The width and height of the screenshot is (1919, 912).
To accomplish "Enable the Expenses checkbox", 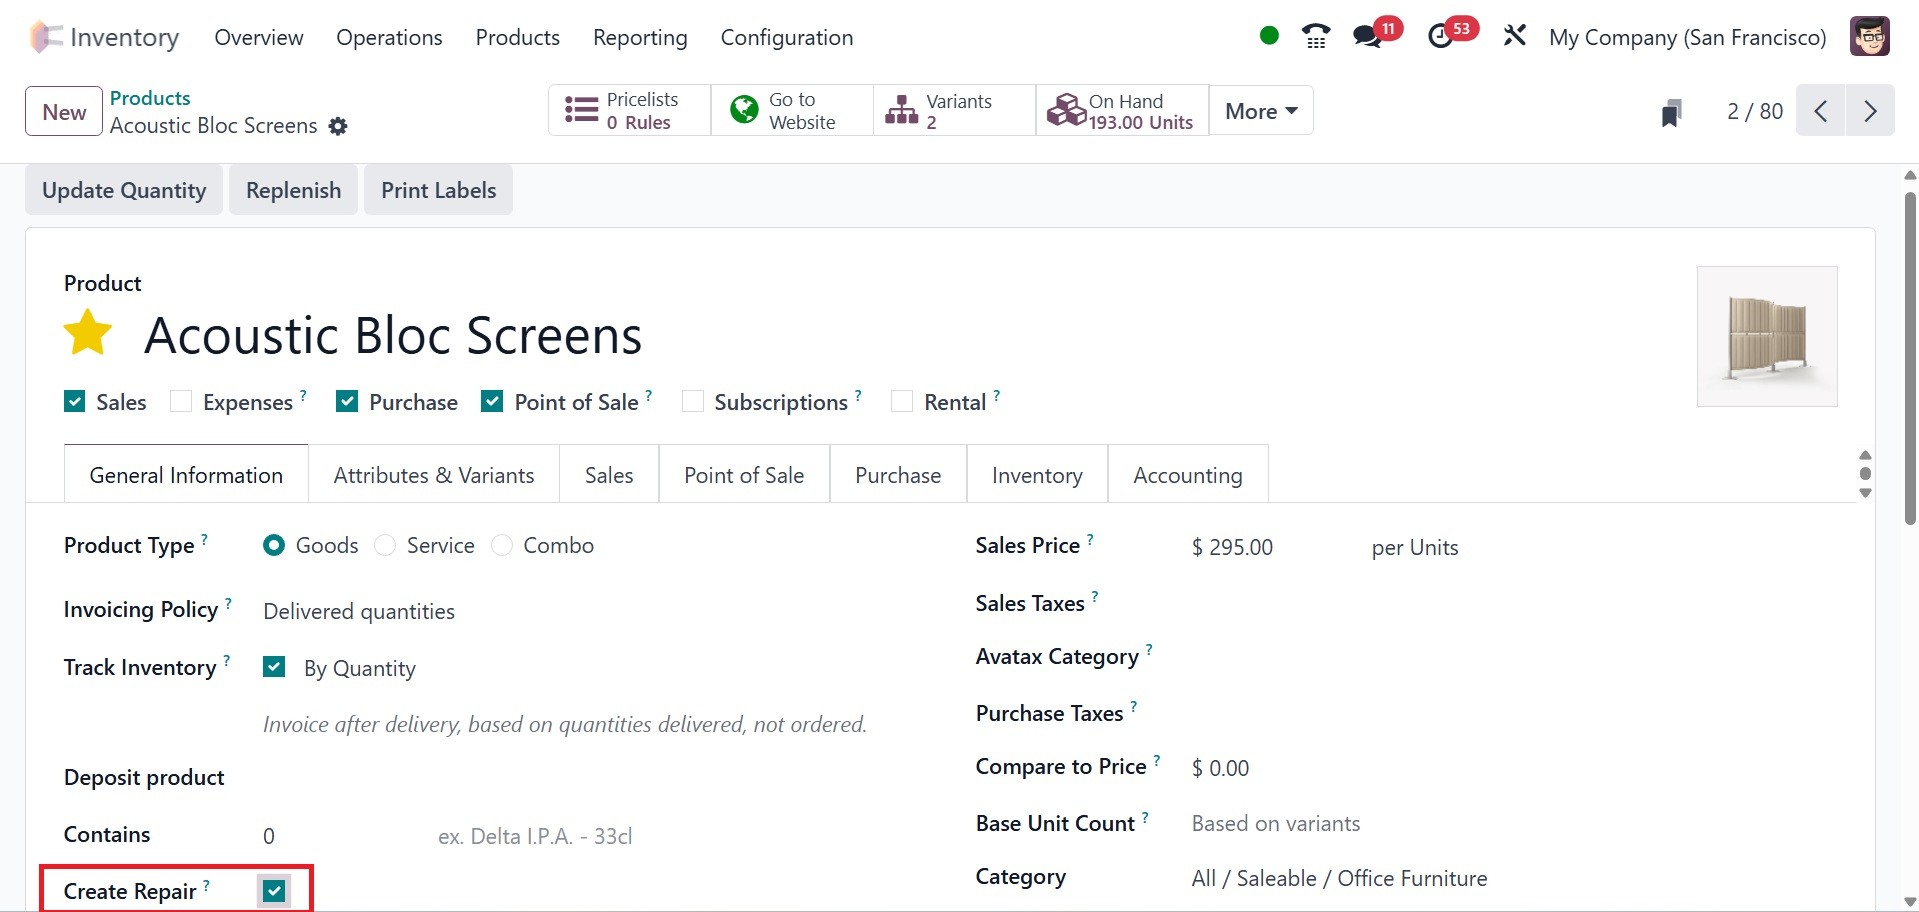I will pyautogui.click(x=181, y=402).
